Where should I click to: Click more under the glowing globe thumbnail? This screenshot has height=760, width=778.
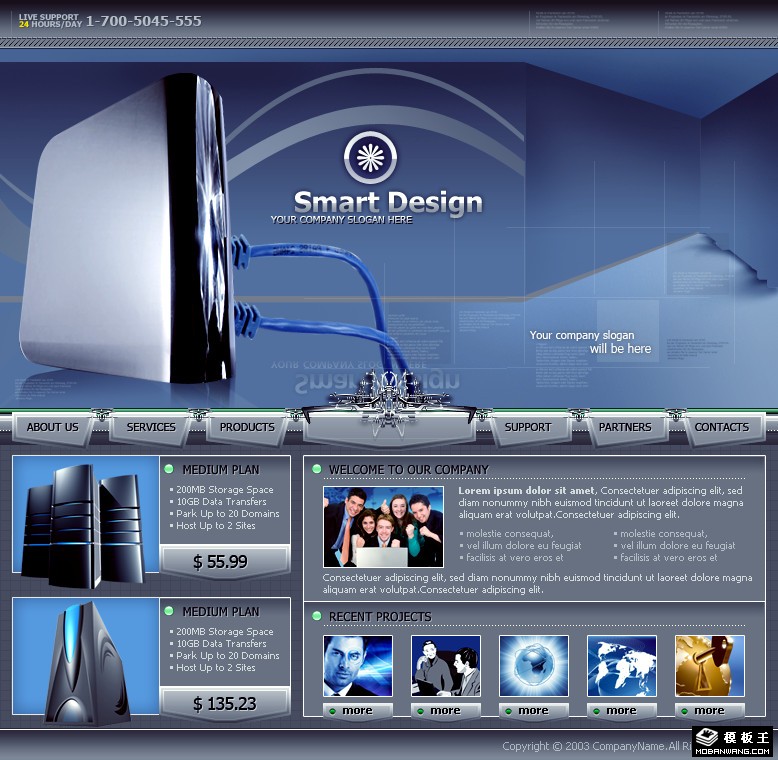tap(533, 711)
